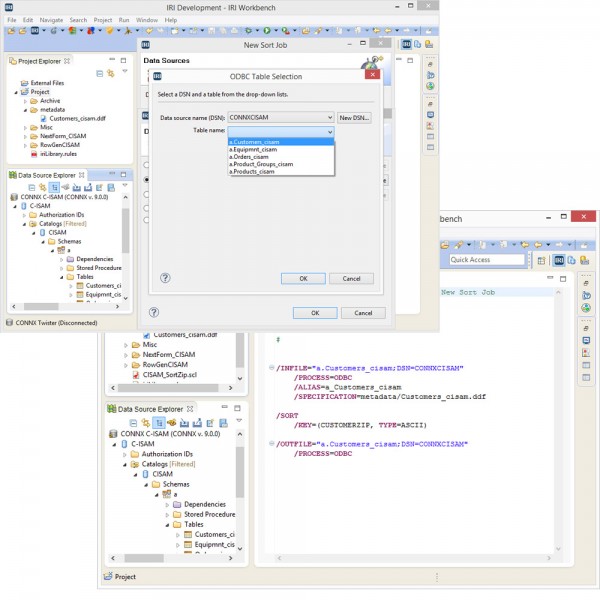The width and height of the screenshot is (600, 600).
Task: Collapse Catalogs node in upper Data Source Explorer
Action: click(x=24, y=224)
